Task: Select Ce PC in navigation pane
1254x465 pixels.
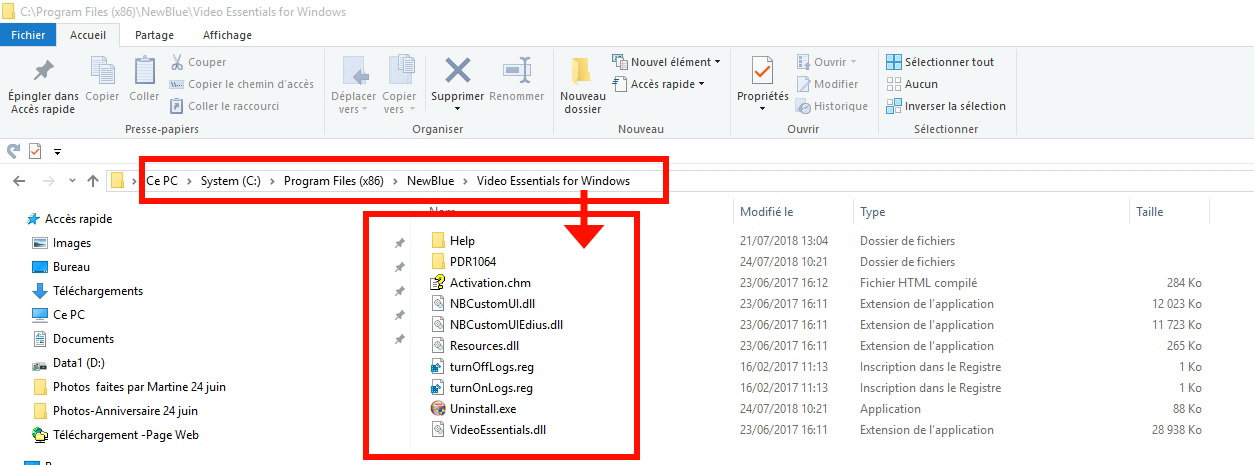Action: coord(59,315)
